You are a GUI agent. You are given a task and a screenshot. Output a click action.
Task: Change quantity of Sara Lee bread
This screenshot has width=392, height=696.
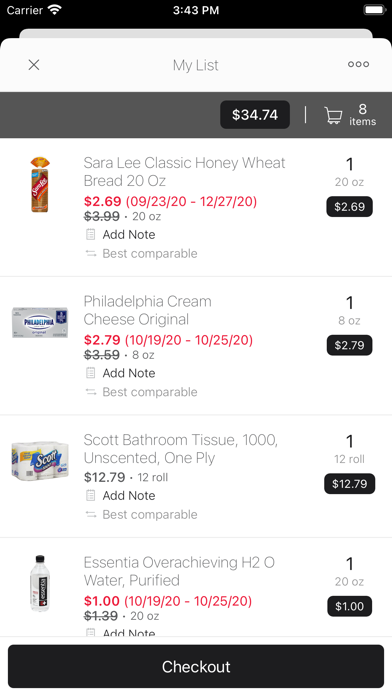[x=350, y=165]
